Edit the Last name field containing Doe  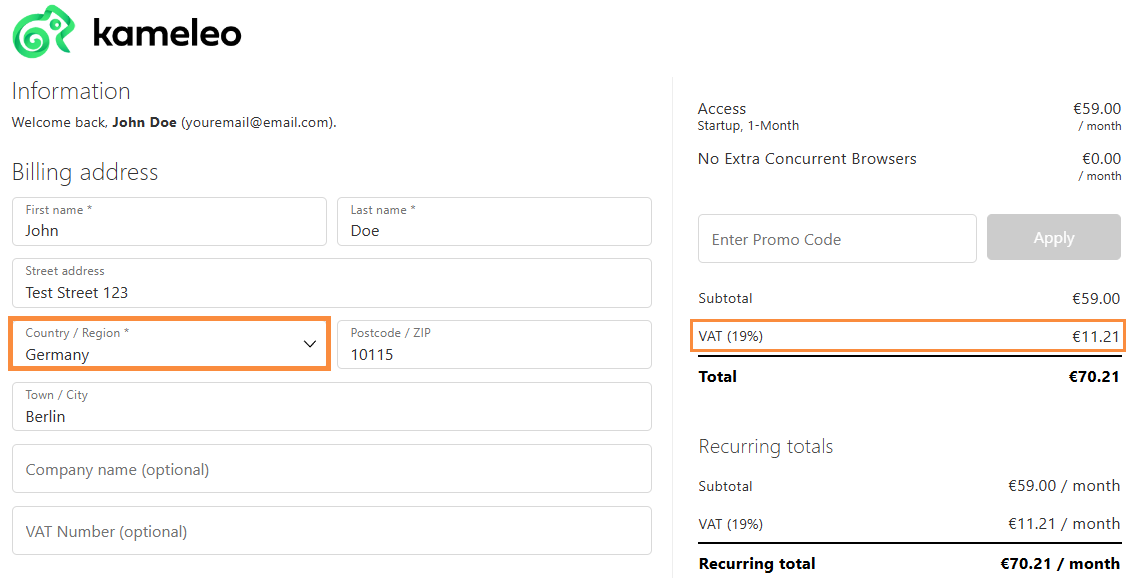(x=494, y=221)
